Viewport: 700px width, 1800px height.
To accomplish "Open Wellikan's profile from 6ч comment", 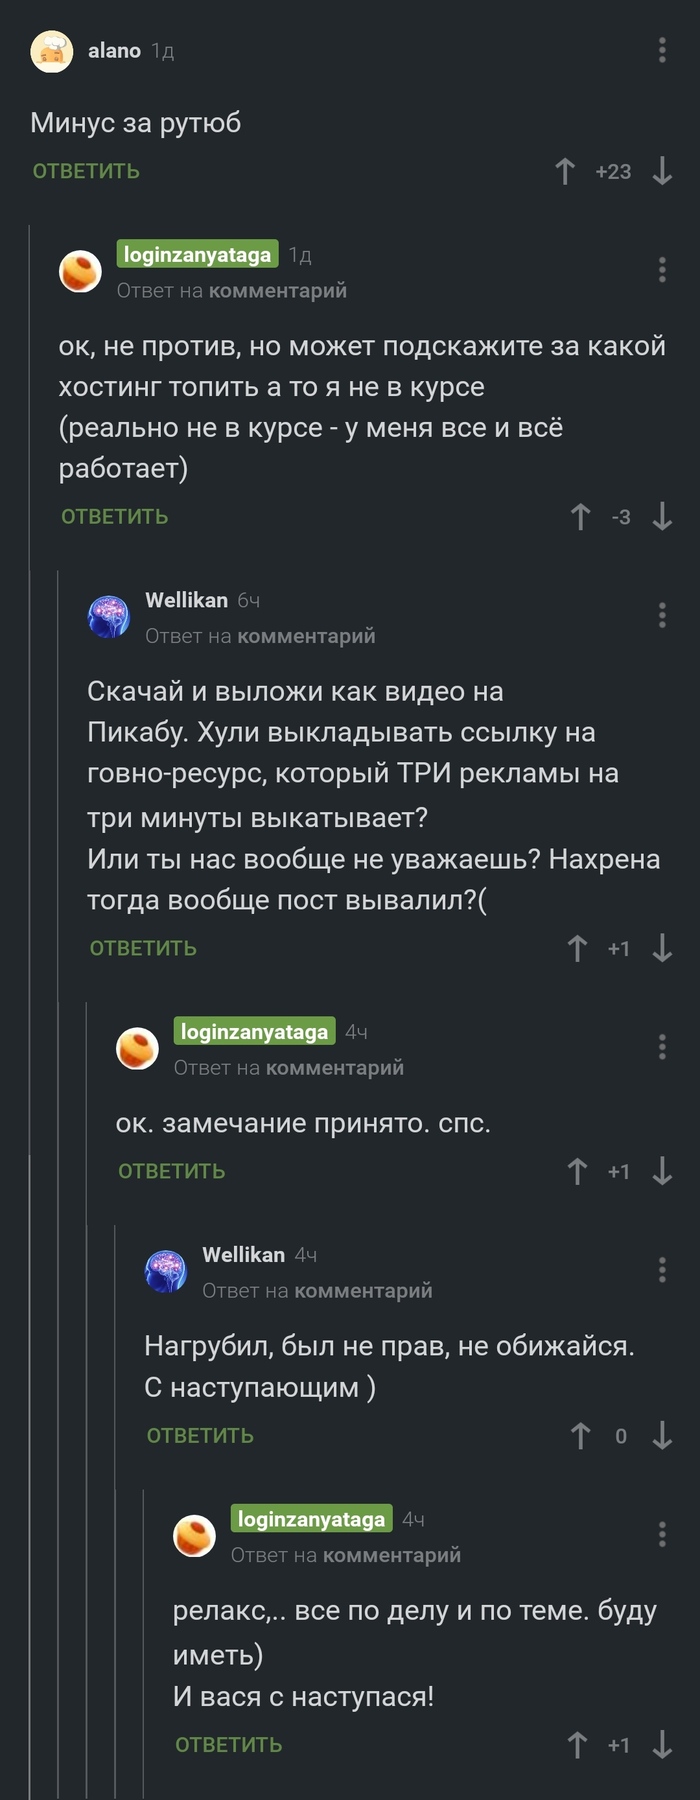I will pyautogui.click(x=186, y=600).
